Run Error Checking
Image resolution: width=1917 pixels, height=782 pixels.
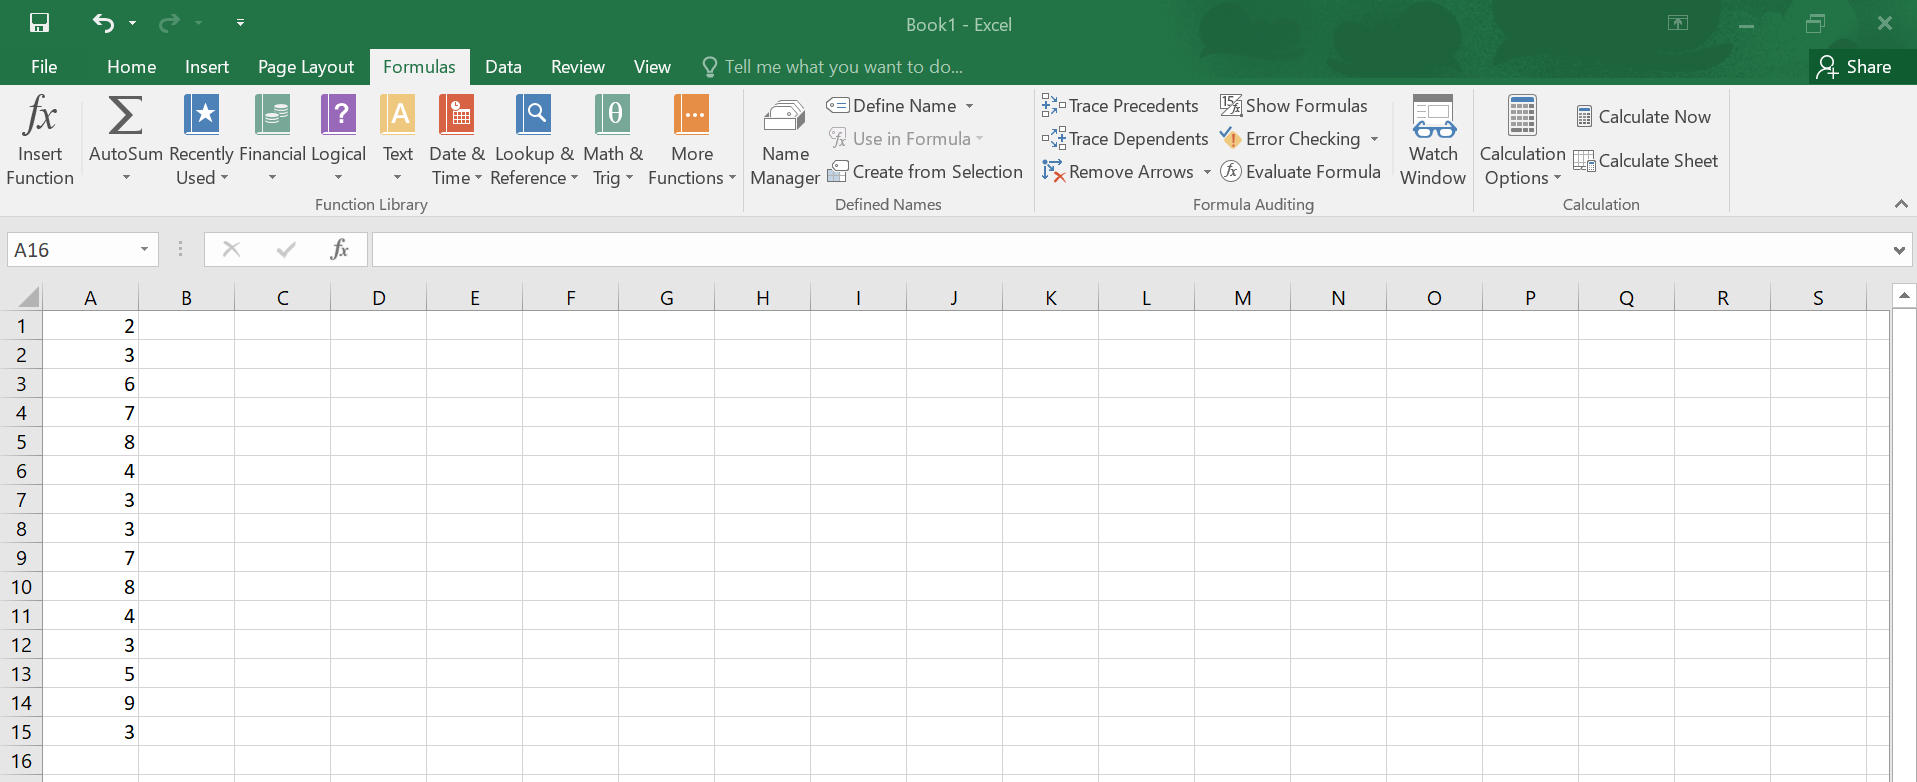tap(1290, 138)
